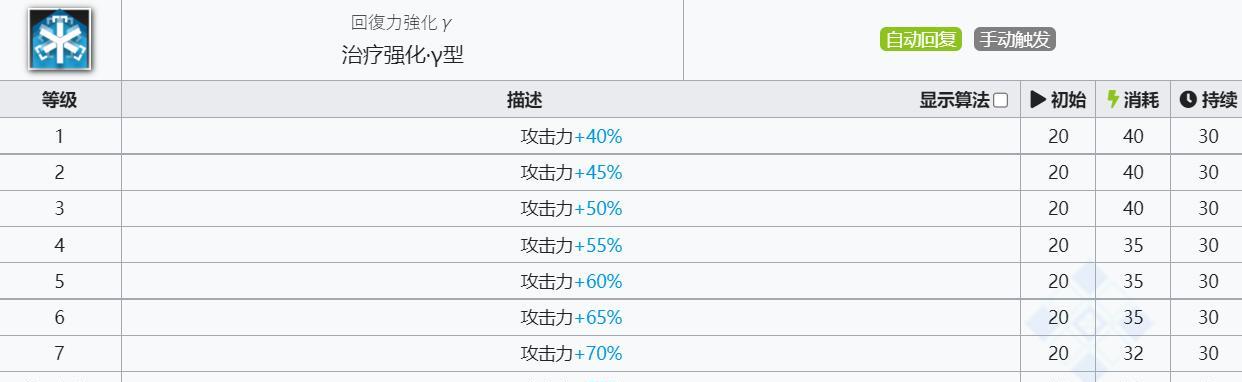Viewport: 1242px width, 382px height.
Task: Click the 攻击力+65% text in row 6
Action: (x=571, y=317)
